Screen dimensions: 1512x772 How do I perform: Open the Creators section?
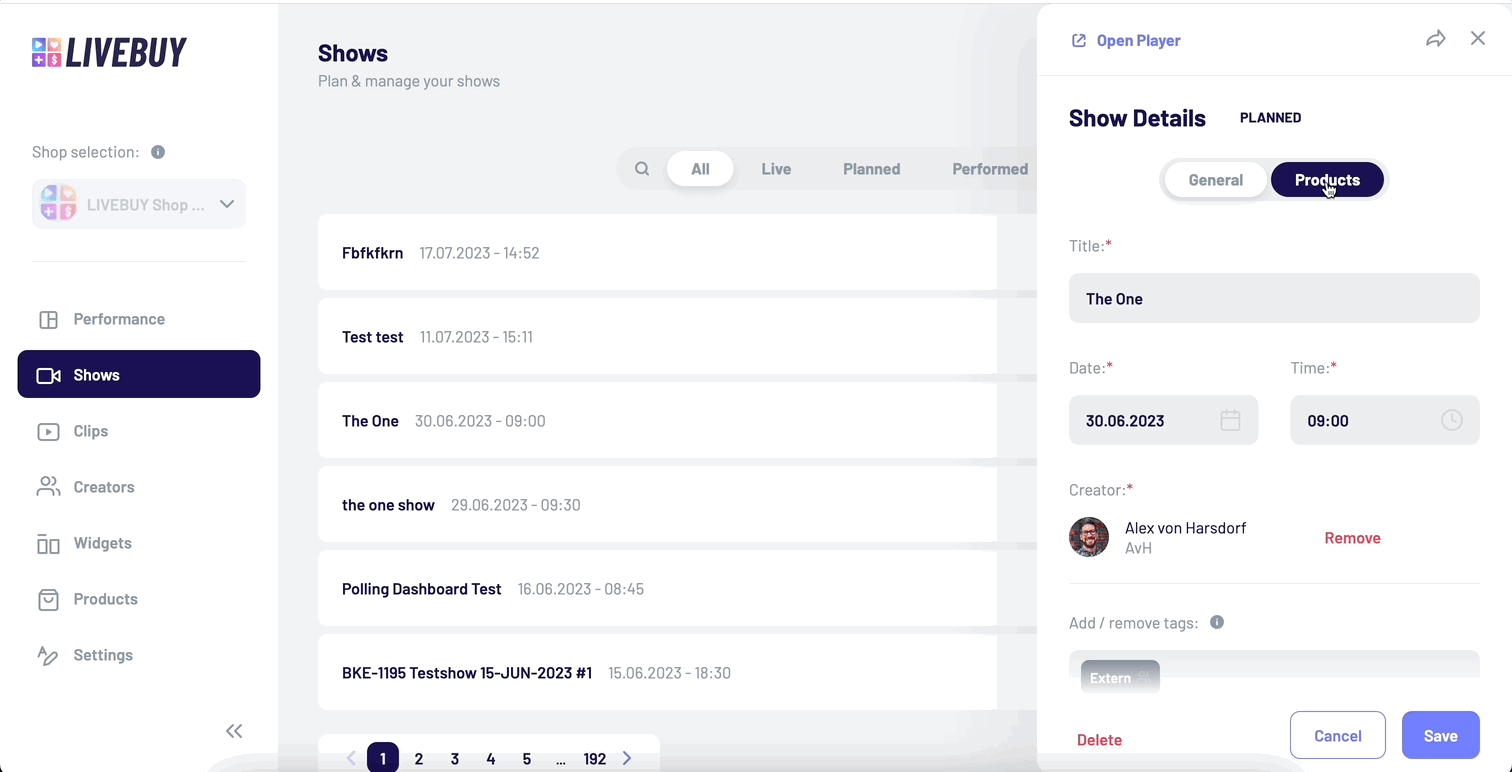48,487
